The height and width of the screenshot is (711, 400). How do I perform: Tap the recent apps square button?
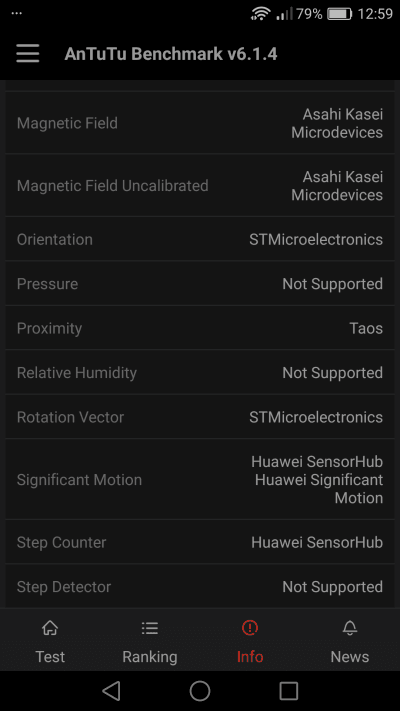(289, 691)
